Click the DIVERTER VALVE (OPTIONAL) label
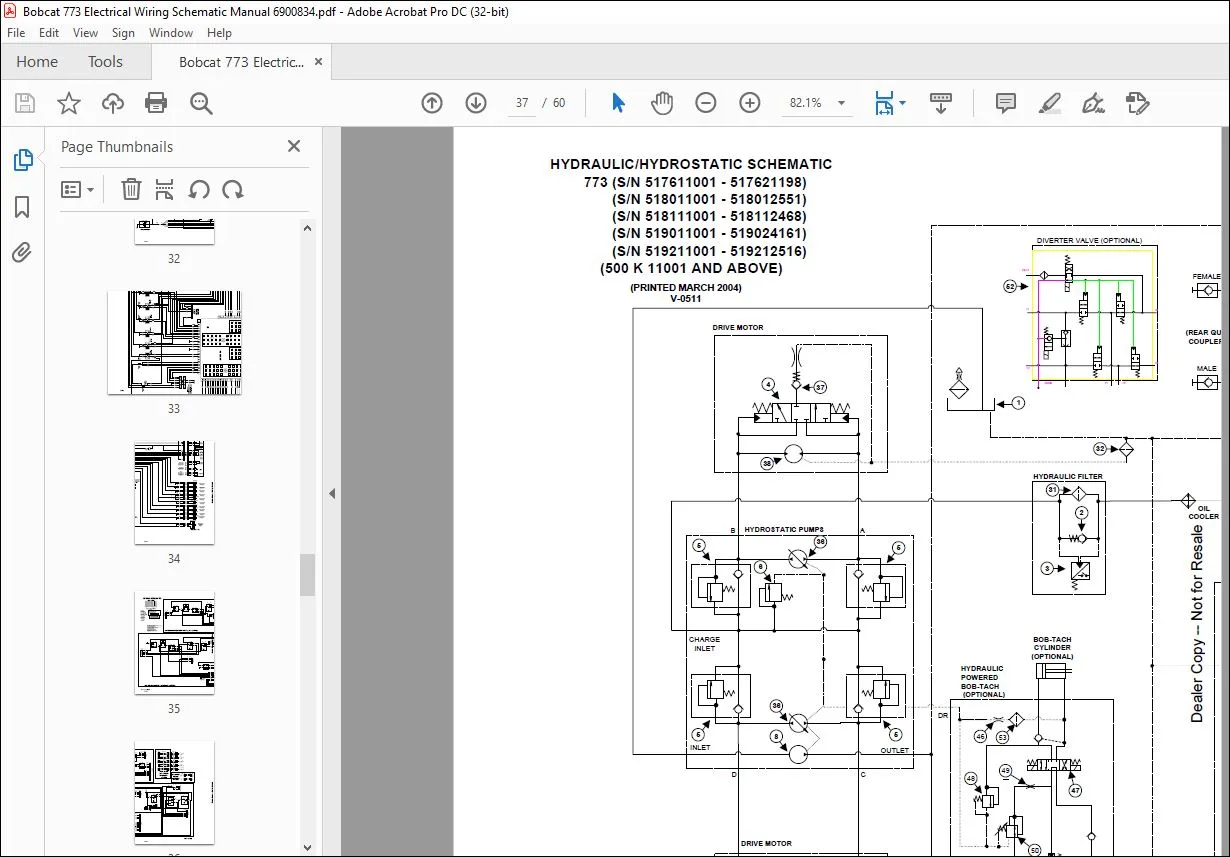This screenshot has width=1230, height=857. pyautogui.click(x=1089, y=240)
